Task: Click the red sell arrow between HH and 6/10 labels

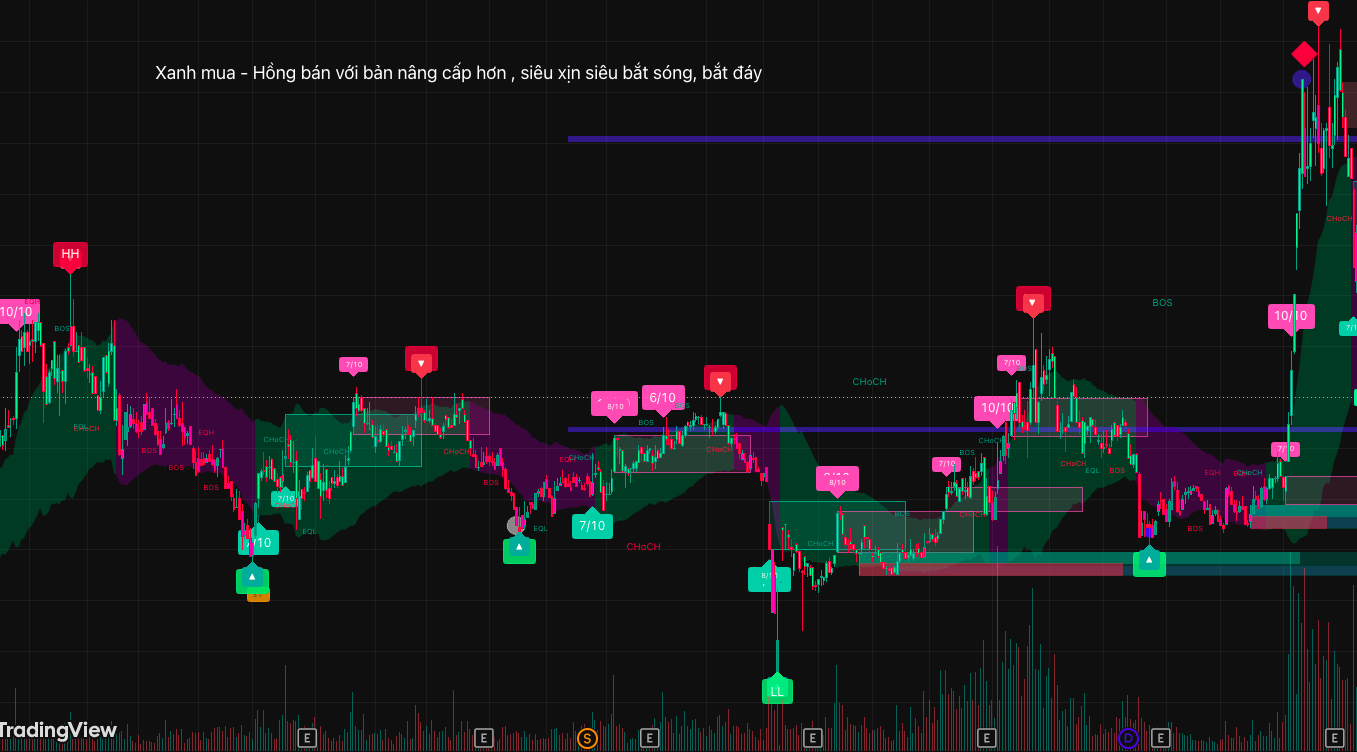Action: point(421,361)
